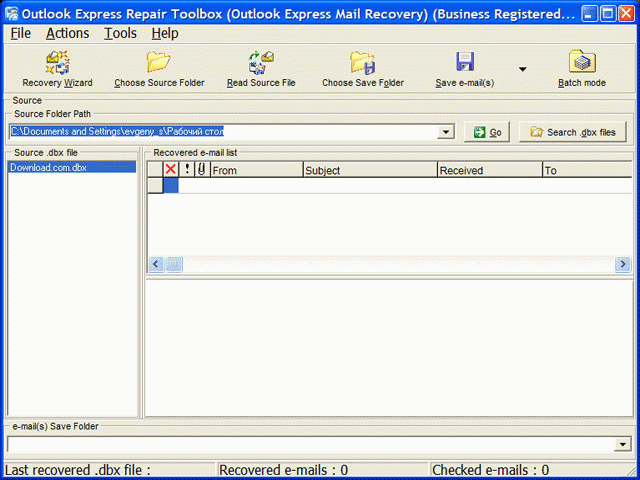Screen dimensions: 640x480
Task: Click the red X column header
Action: (171, 169)
